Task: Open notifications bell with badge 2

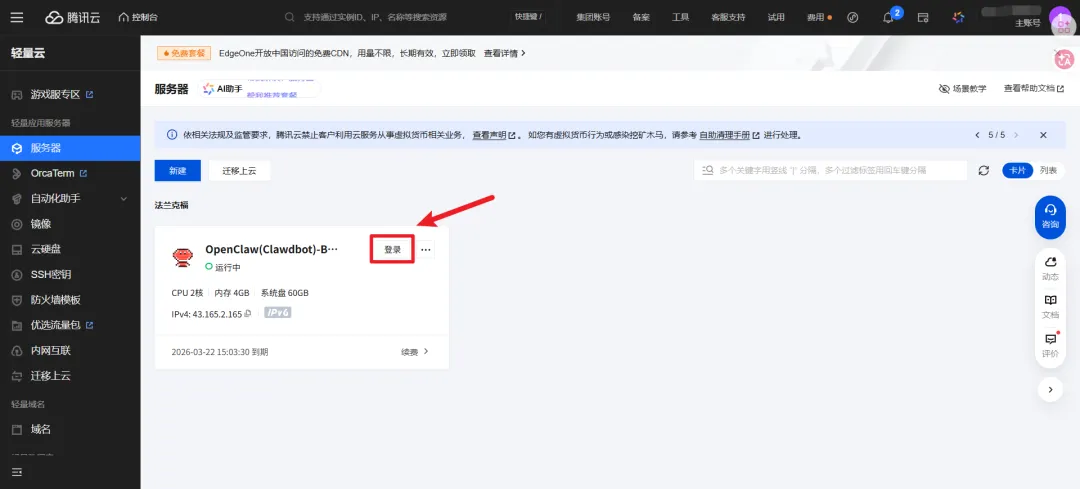Action: pos(890,17)
